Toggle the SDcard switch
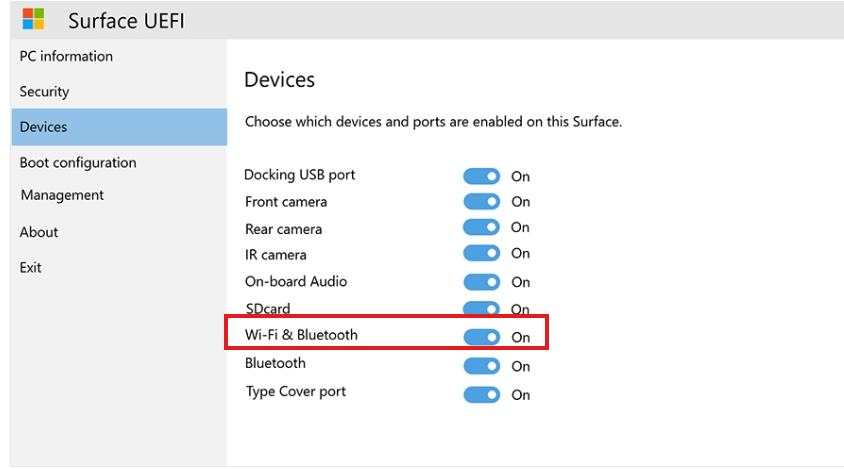This screenshot has height=469, width=844. [481, 309]
